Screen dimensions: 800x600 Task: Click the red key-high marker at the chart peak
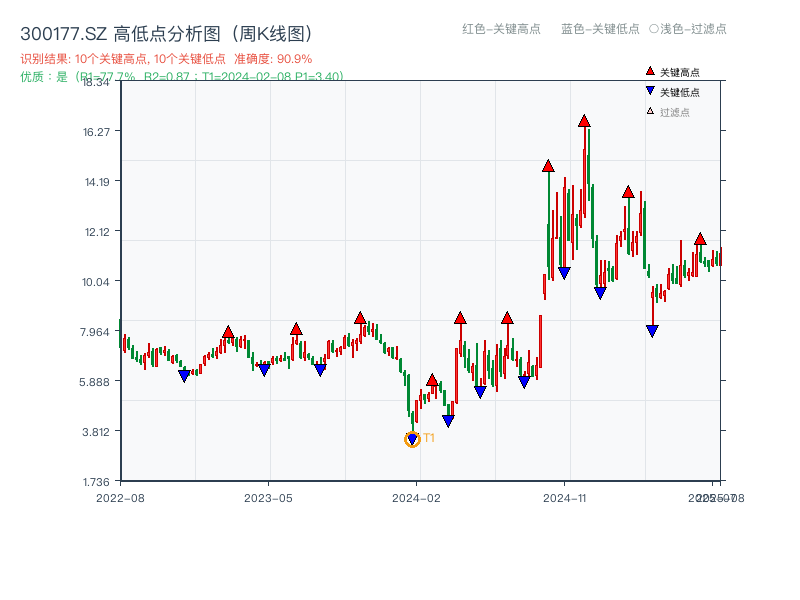click(x=584, y=121)
